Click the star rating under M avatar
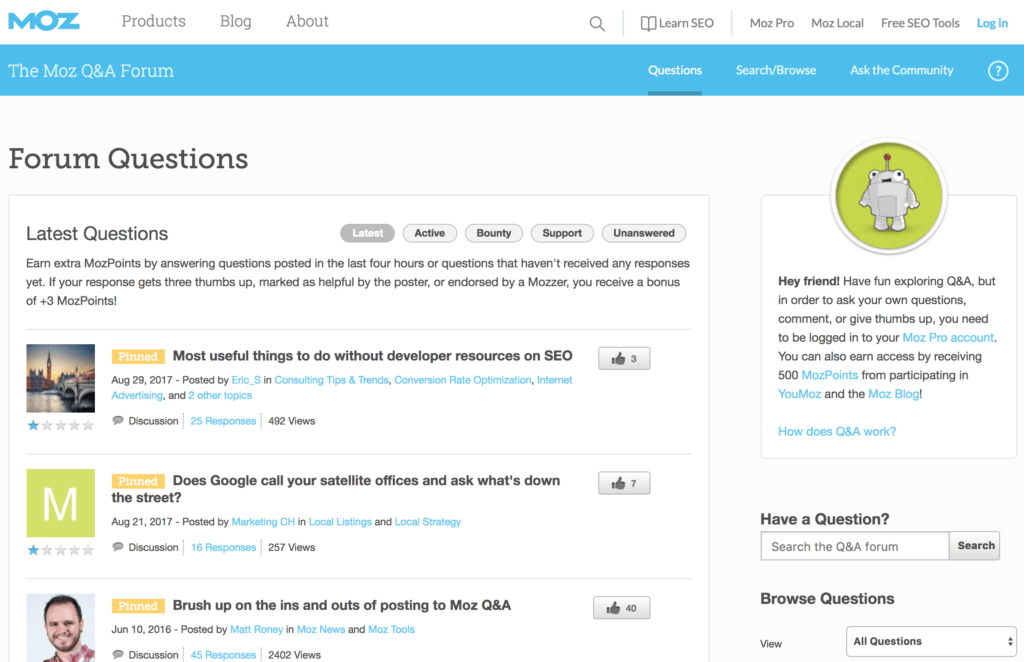1024x662 pixels. coord(61,550)
